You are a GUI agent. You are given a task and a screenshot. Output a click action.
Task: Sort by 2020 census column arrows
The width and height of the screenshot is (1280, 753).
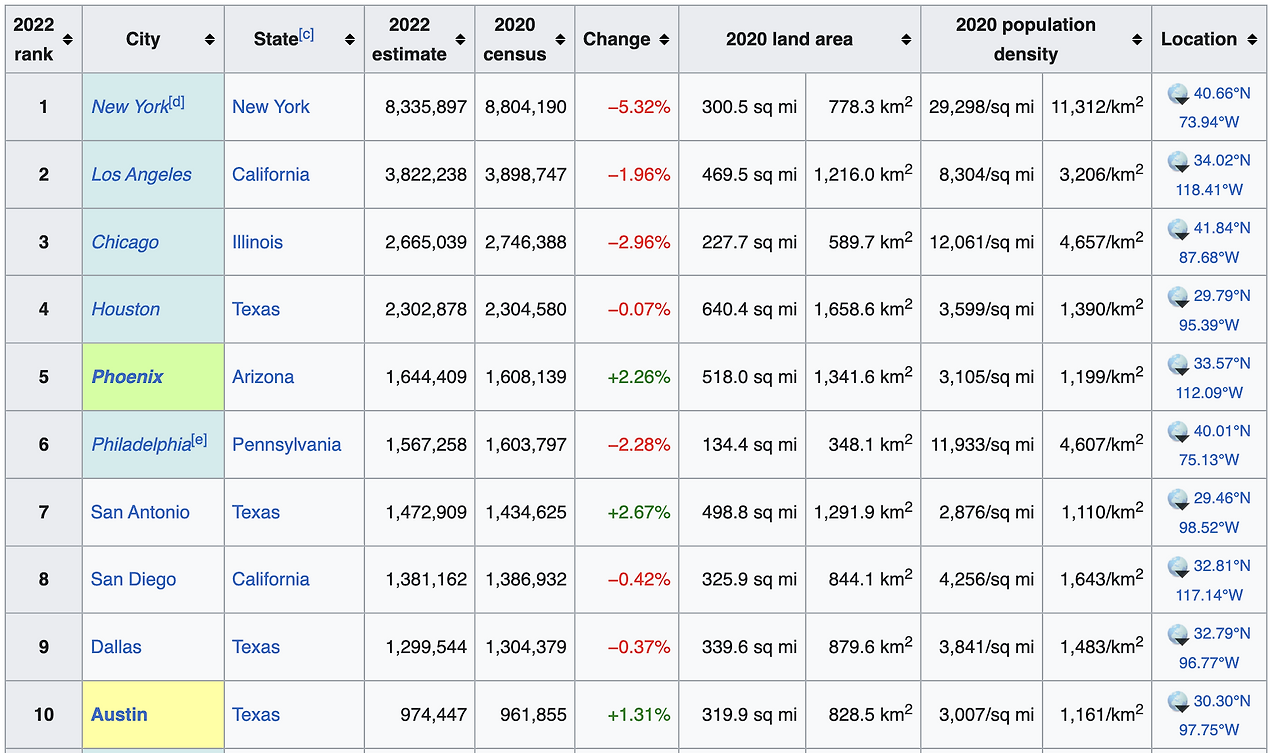tap(560, 39)
